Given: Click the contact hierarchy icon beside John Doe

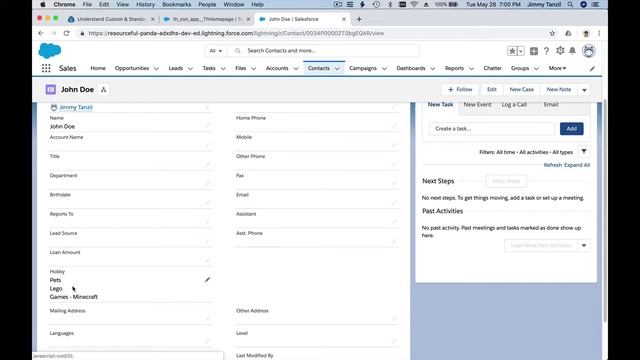Looking at the screenshot, I should point(104,89).
